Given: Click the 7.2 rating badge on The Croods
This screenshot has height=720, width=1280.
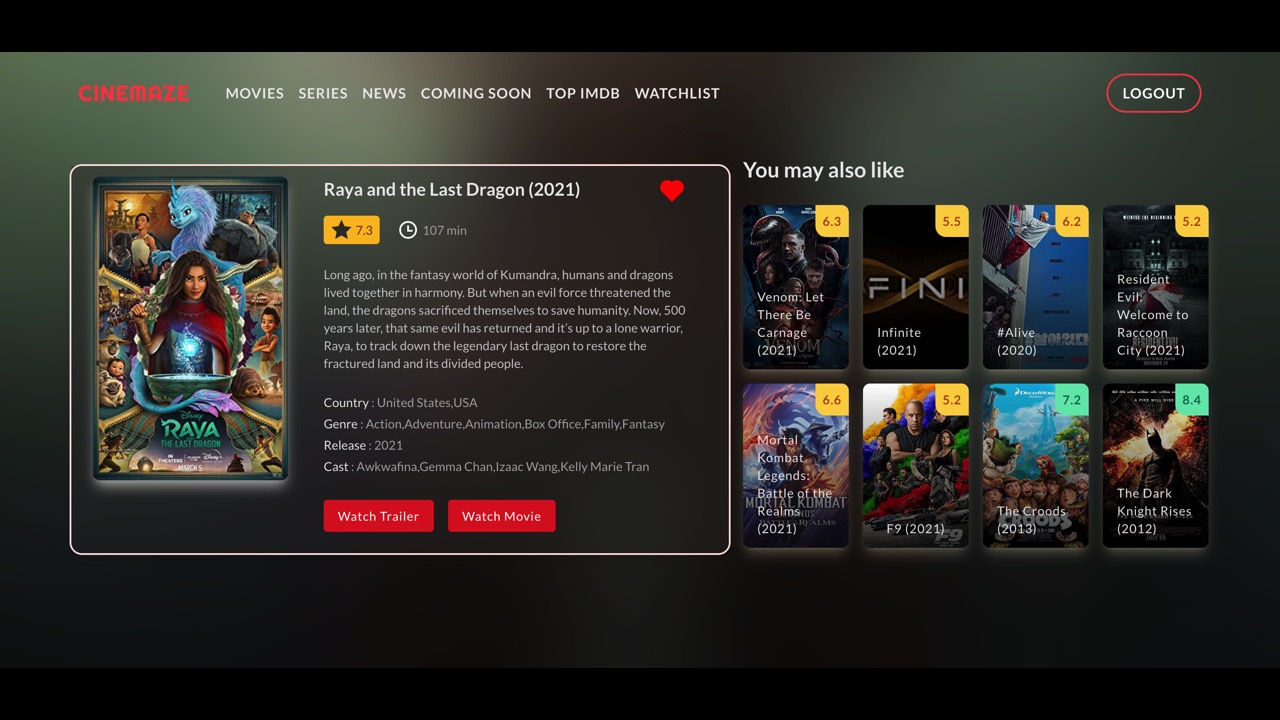Looking at the screenshot, I should tap(1072, 400).
